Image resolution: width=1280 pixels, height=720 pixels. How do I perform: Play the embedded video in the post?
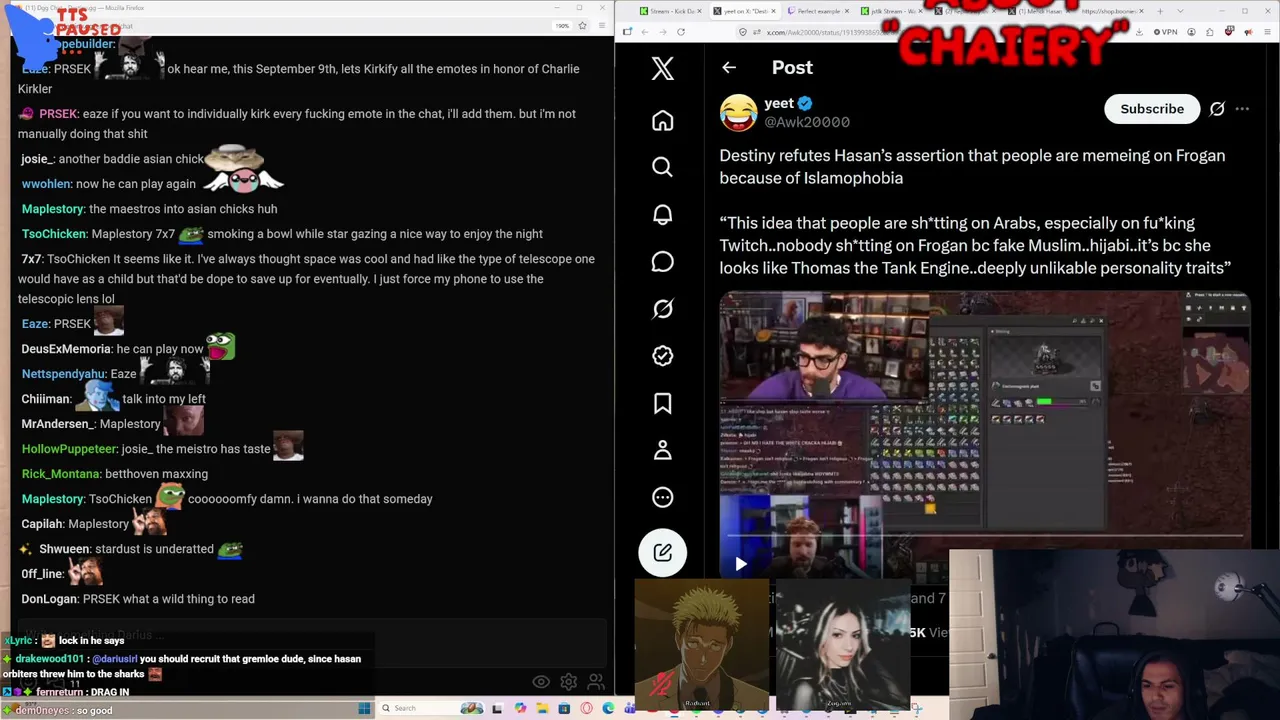click(740, 564)
